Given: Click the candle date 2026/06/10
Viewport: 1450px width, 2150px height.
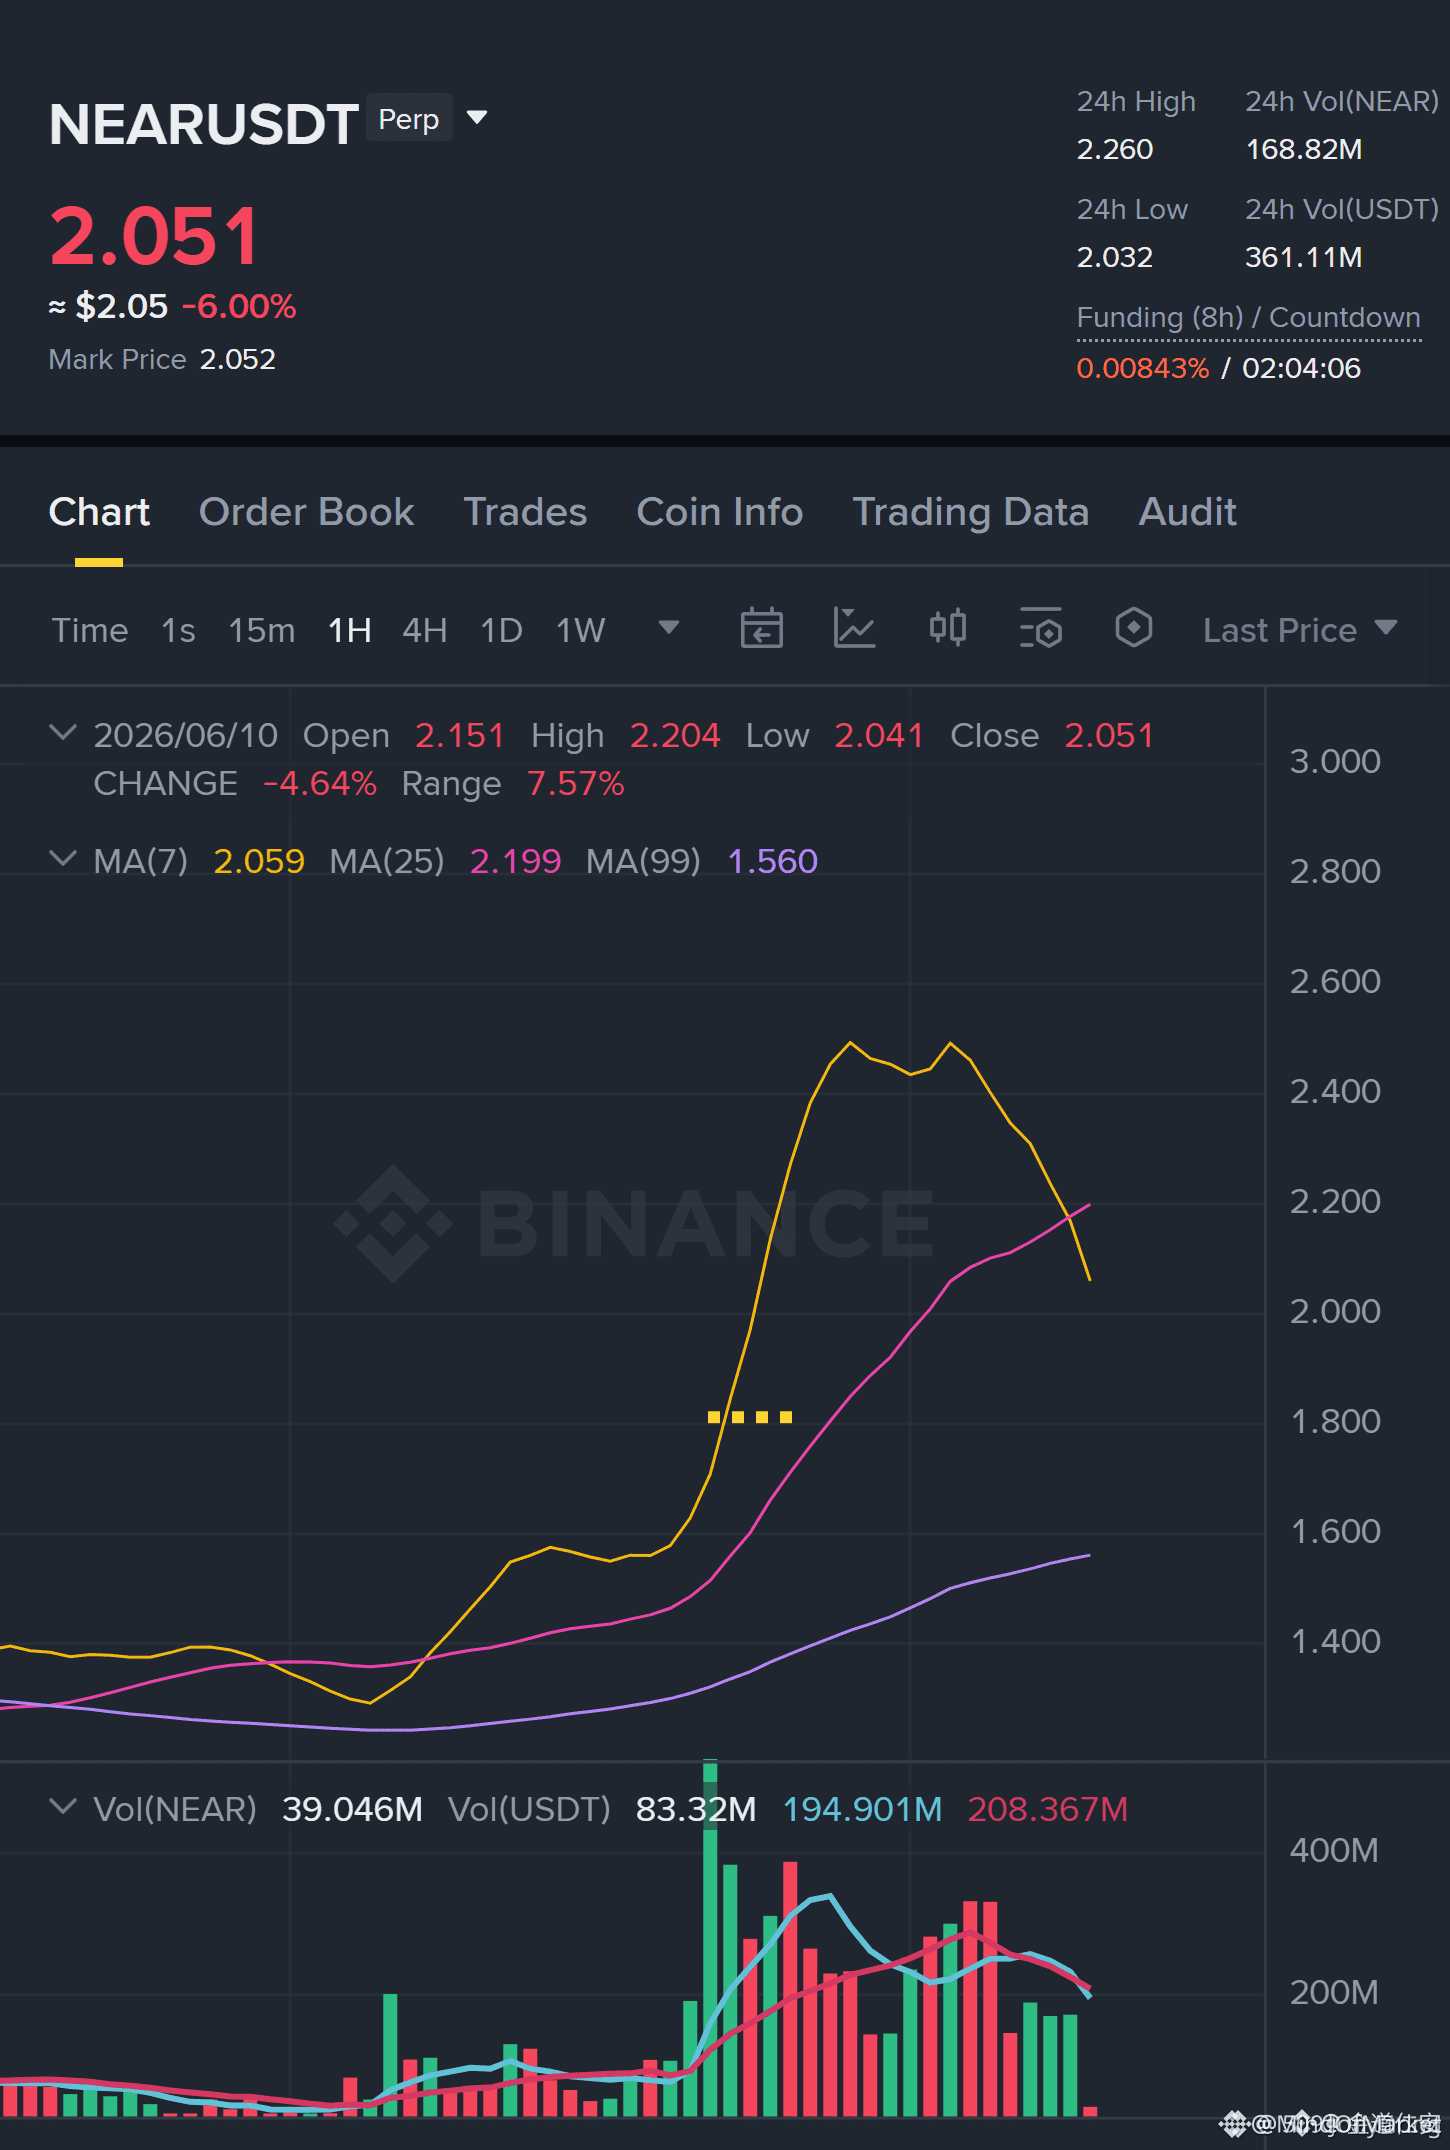Looking at the screenshot, I should [x=186, y=735].
